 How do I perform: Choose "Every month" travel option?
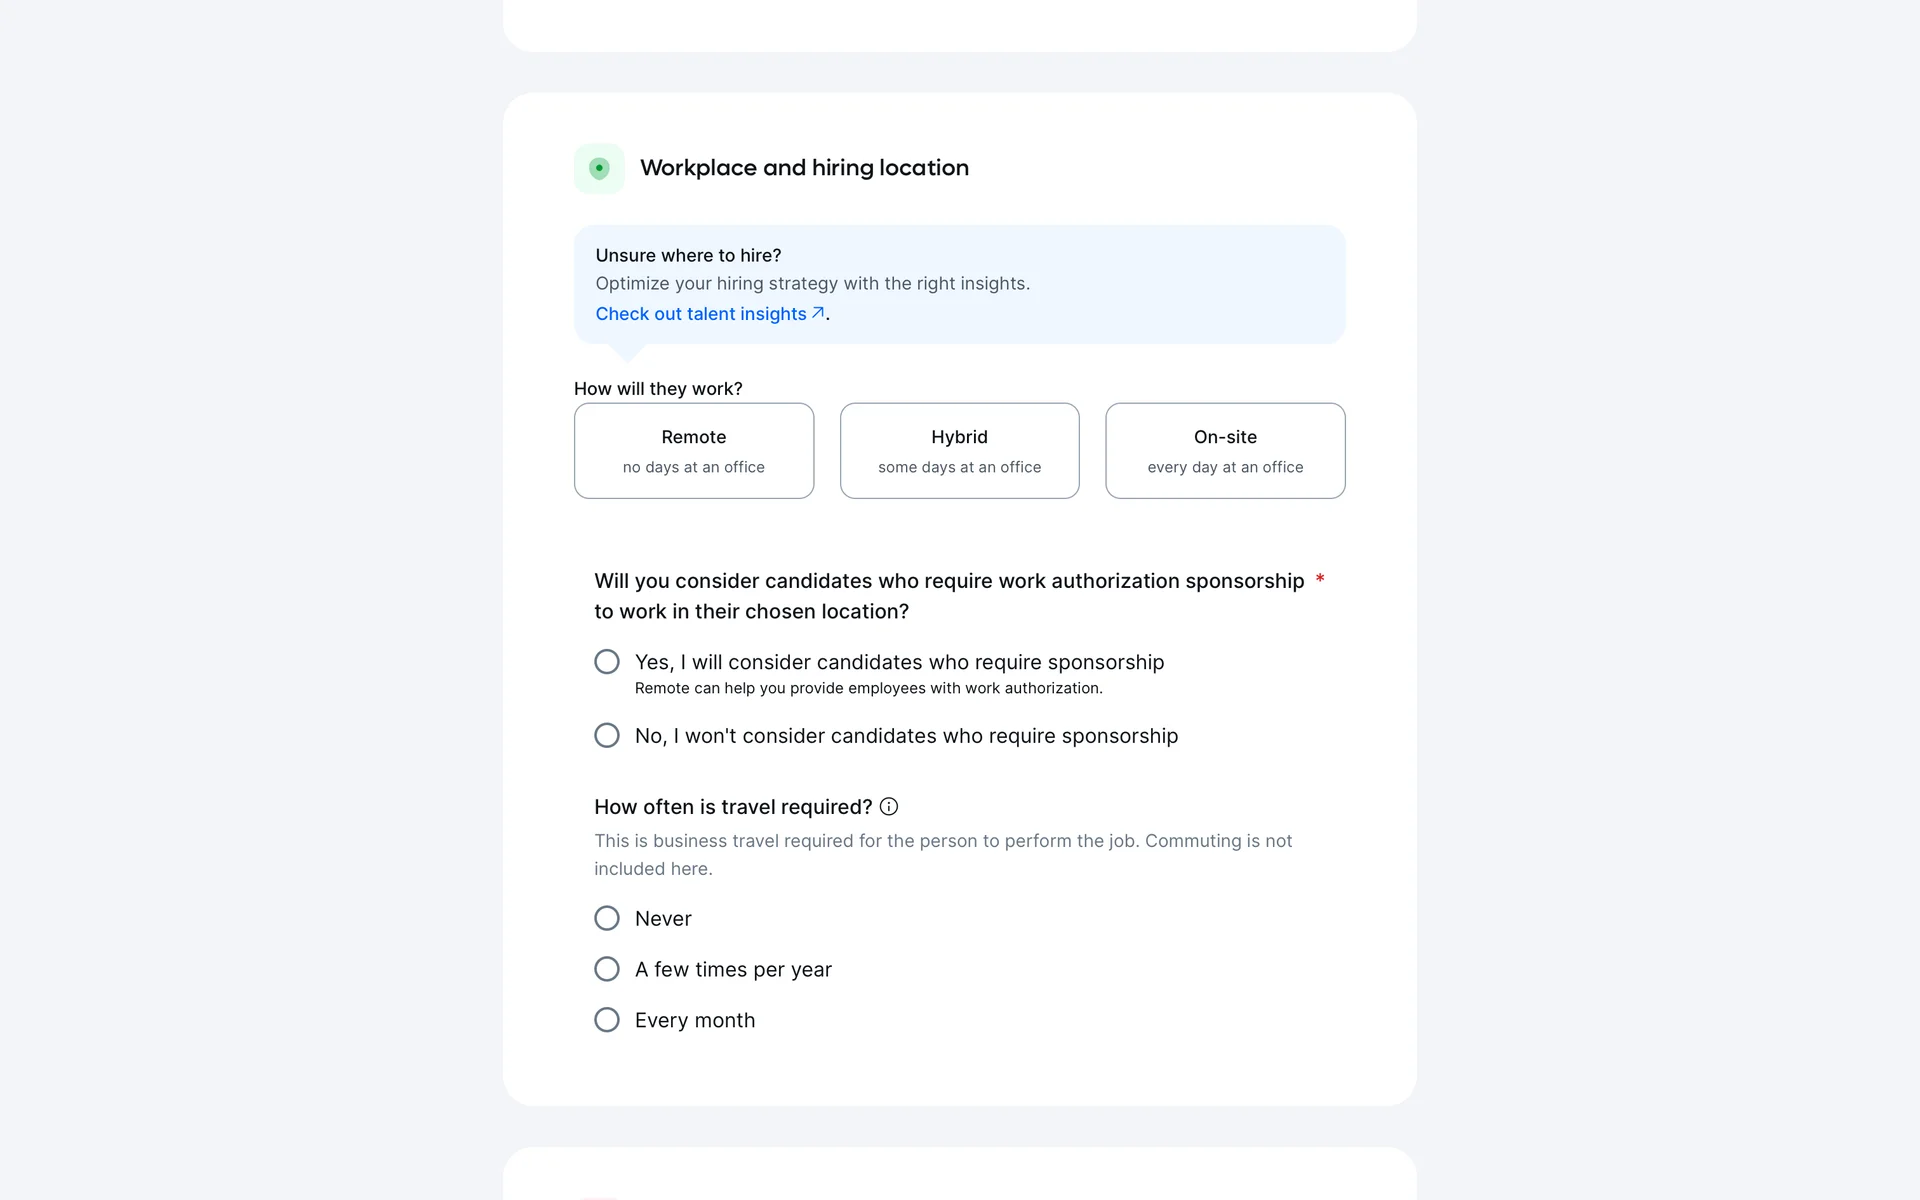coord(607,1020)
